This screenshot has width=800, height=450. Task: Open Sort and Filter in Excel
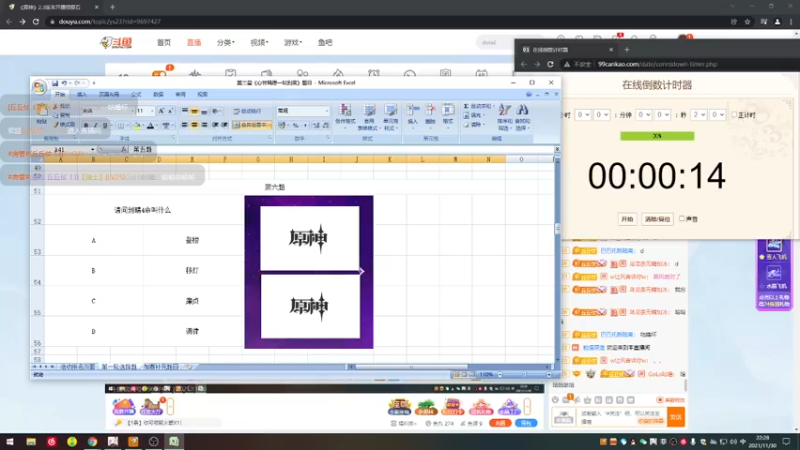pos(505,117)
